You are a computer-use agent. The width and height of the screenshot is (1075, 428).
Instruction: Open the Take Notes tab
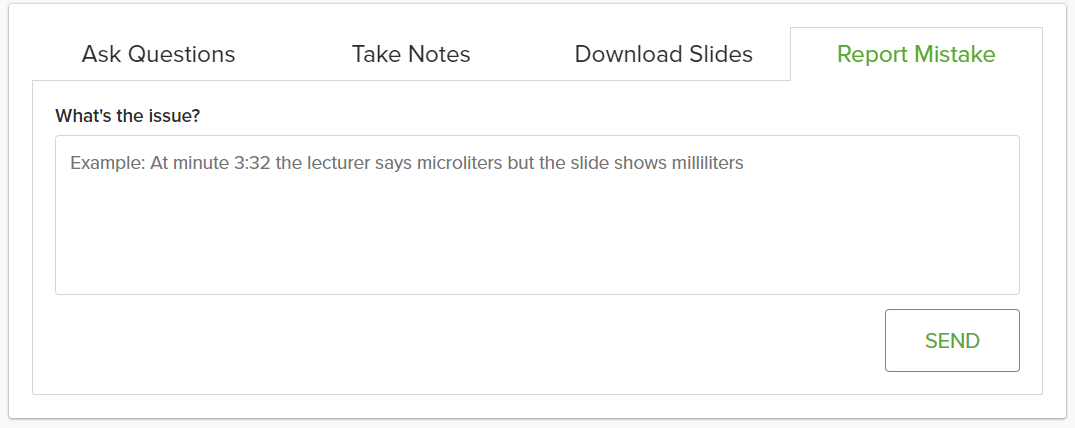411,54
